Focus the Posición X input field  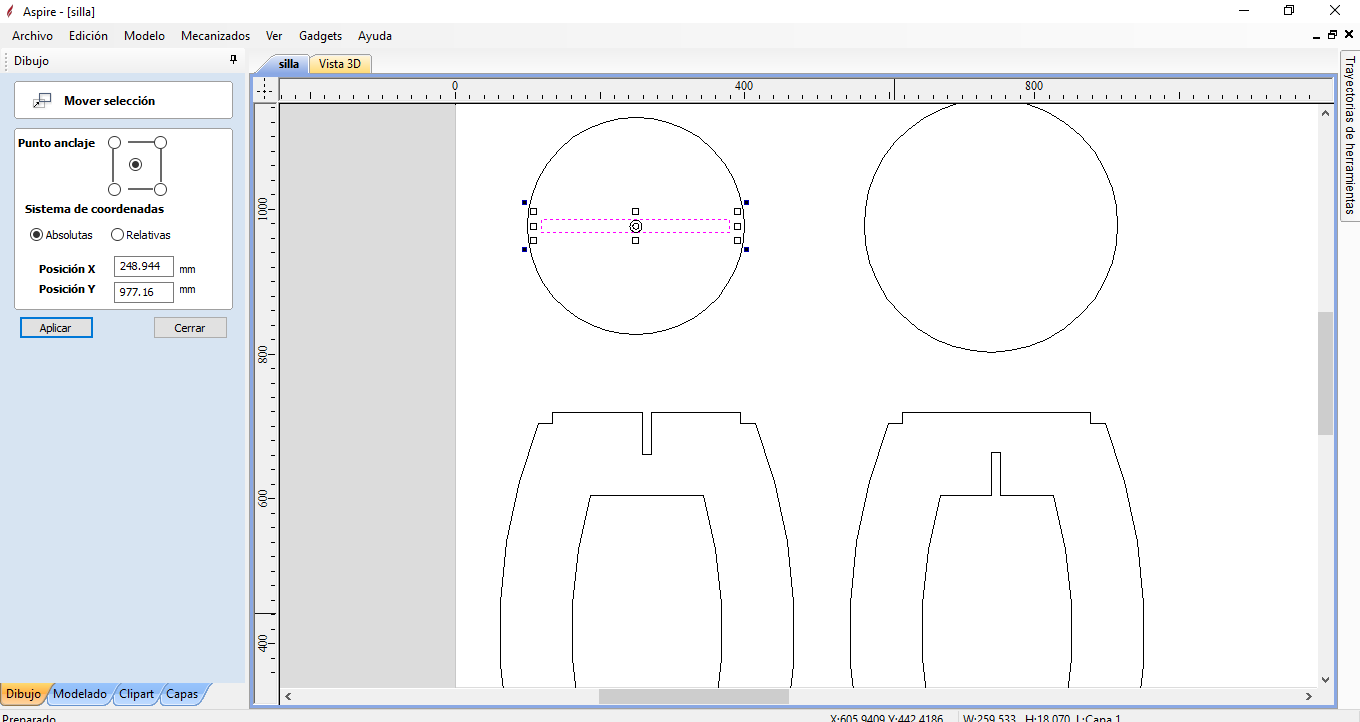(144, 267)
